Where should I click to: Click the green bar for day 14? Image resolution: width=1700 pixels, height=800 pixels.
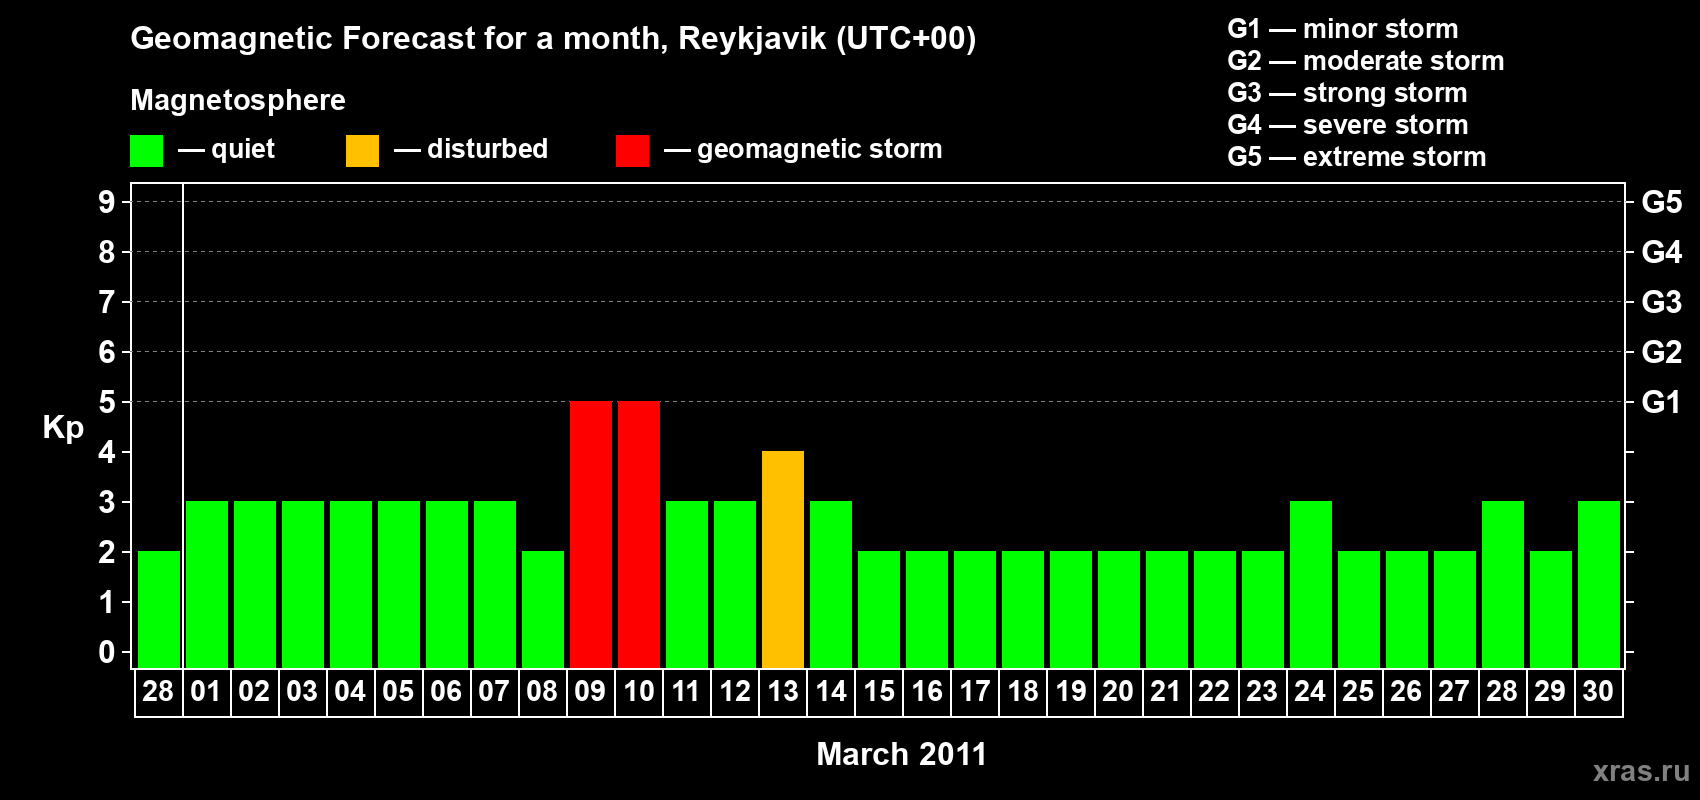pyautogui.click(x=831, y=585)
